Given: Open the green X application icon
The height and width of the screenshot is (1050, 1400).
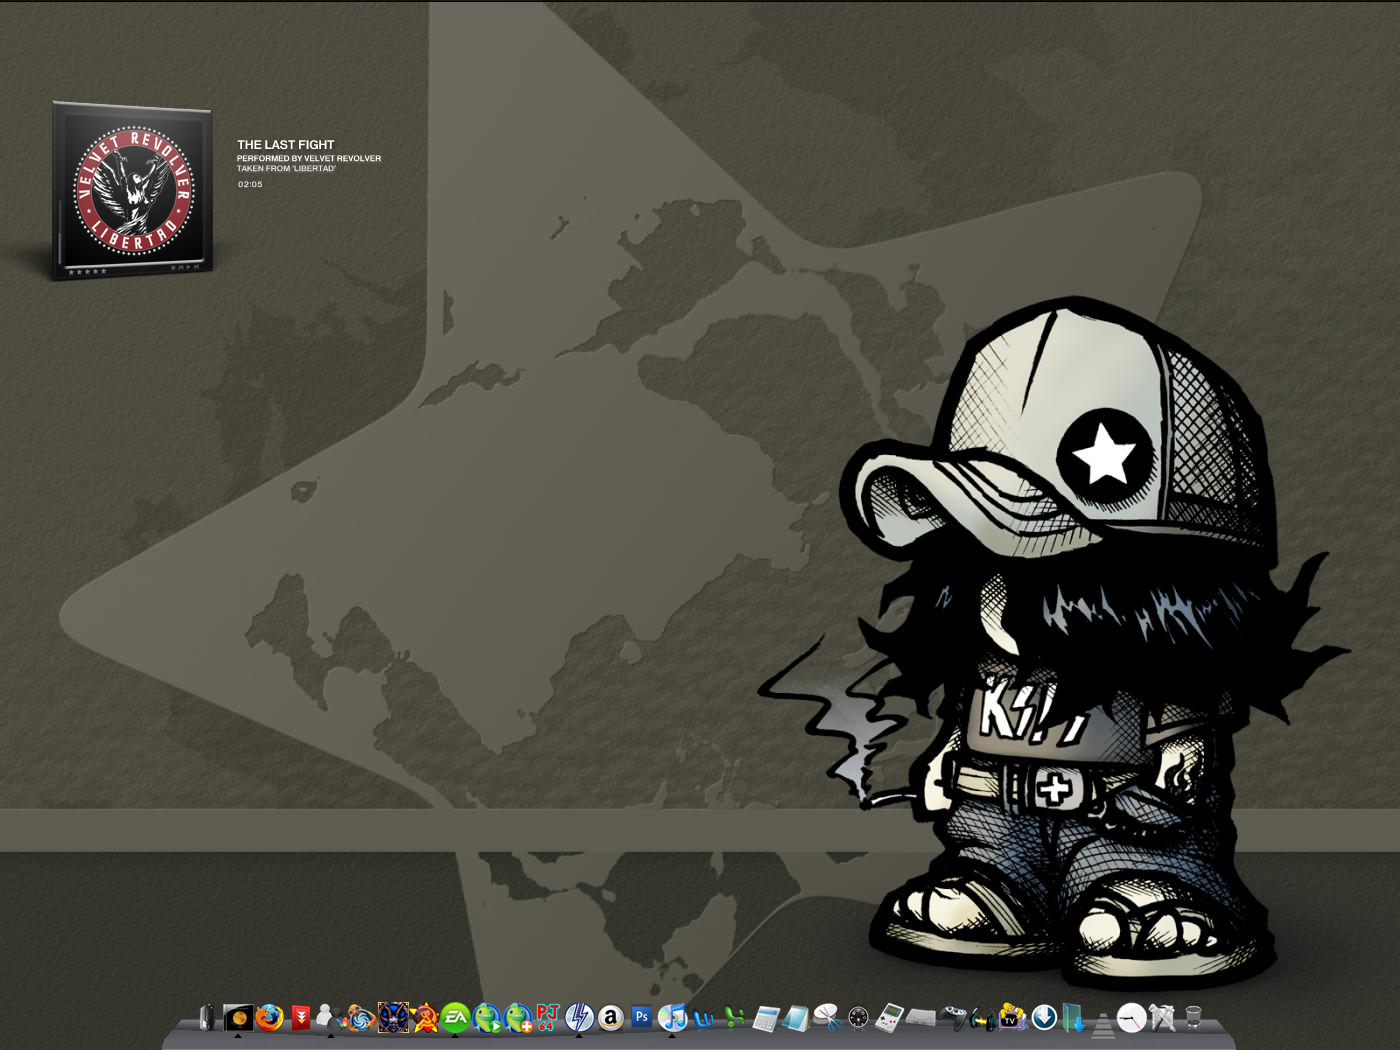Looking at the screenshot, I should coord(735,1019).
